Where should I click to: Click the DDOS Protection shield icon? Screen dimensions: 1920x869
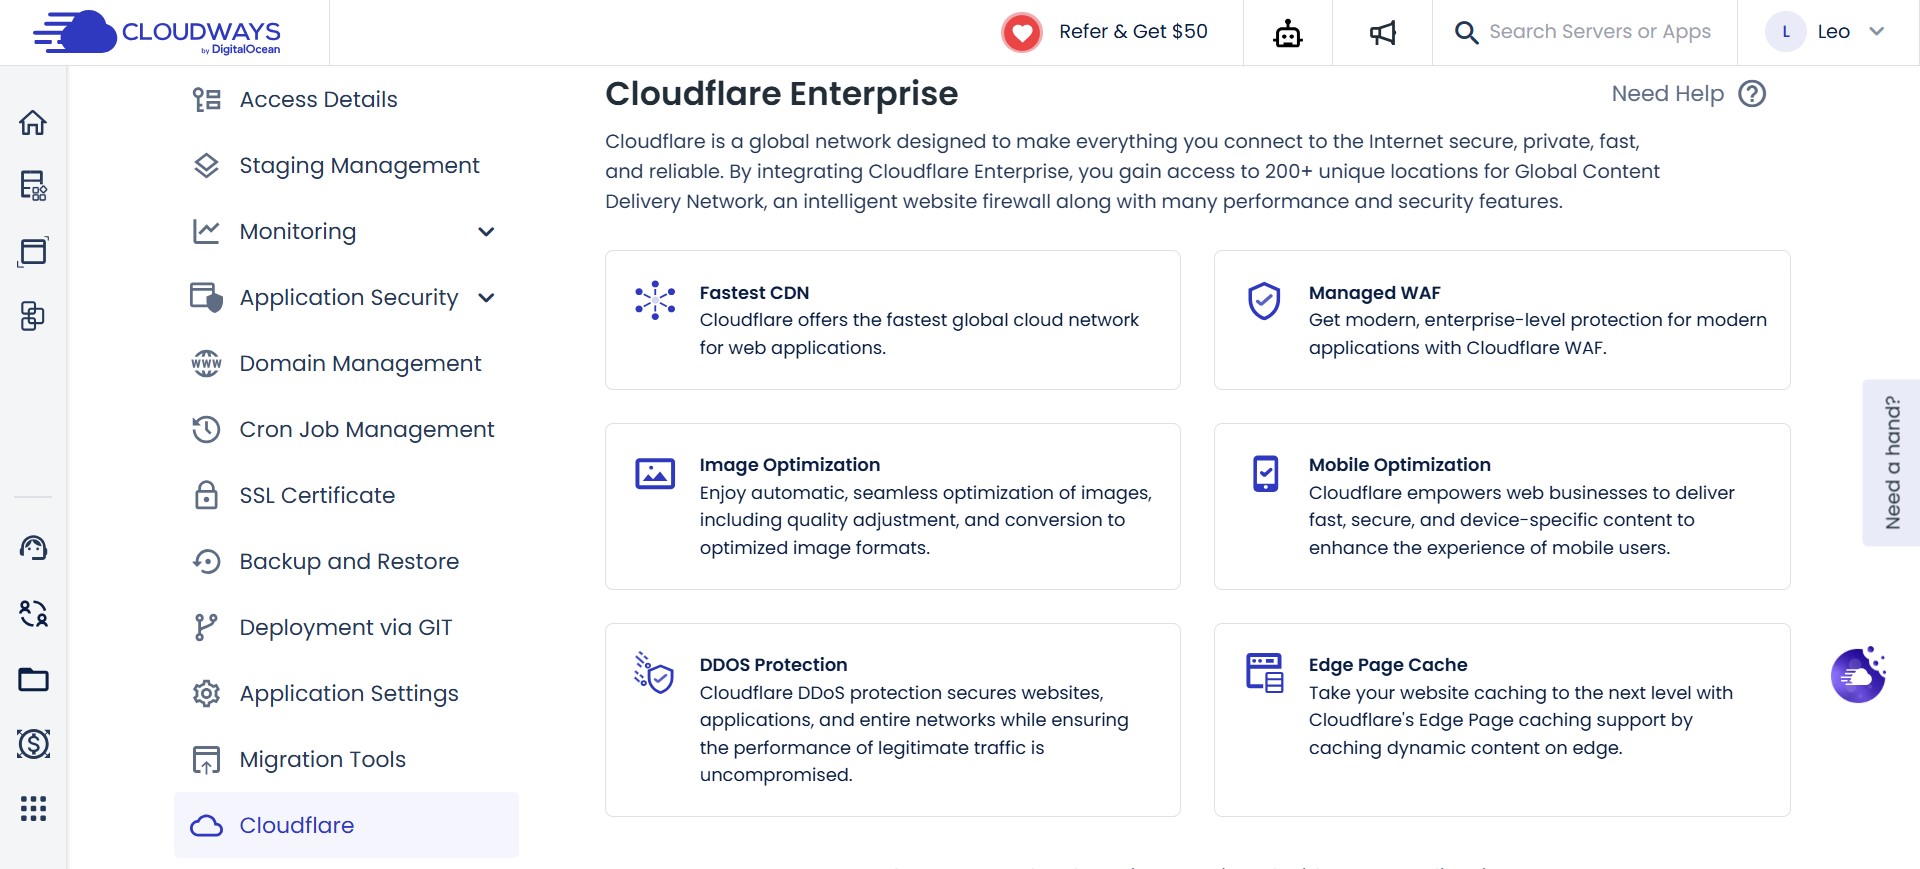point(654,673)
